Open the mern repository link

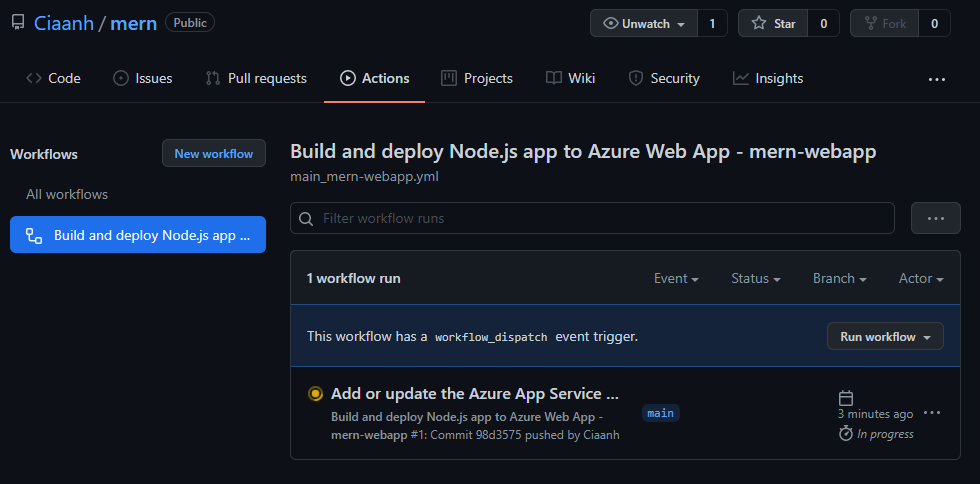coord(133,24)
